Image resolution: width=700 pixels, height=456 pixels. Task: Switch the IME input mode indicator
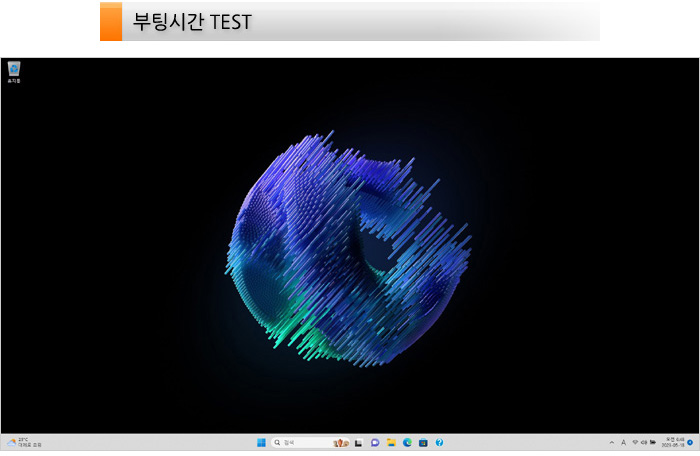pyautogui.click(x=624, y=443)
